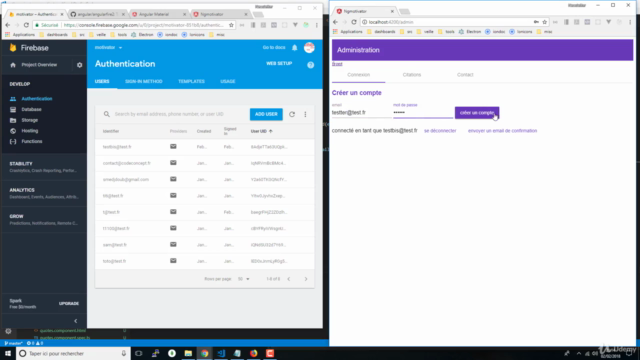640x360 pixels.
Task: Select the sam@test.fr user row
Action: [204, 245]
